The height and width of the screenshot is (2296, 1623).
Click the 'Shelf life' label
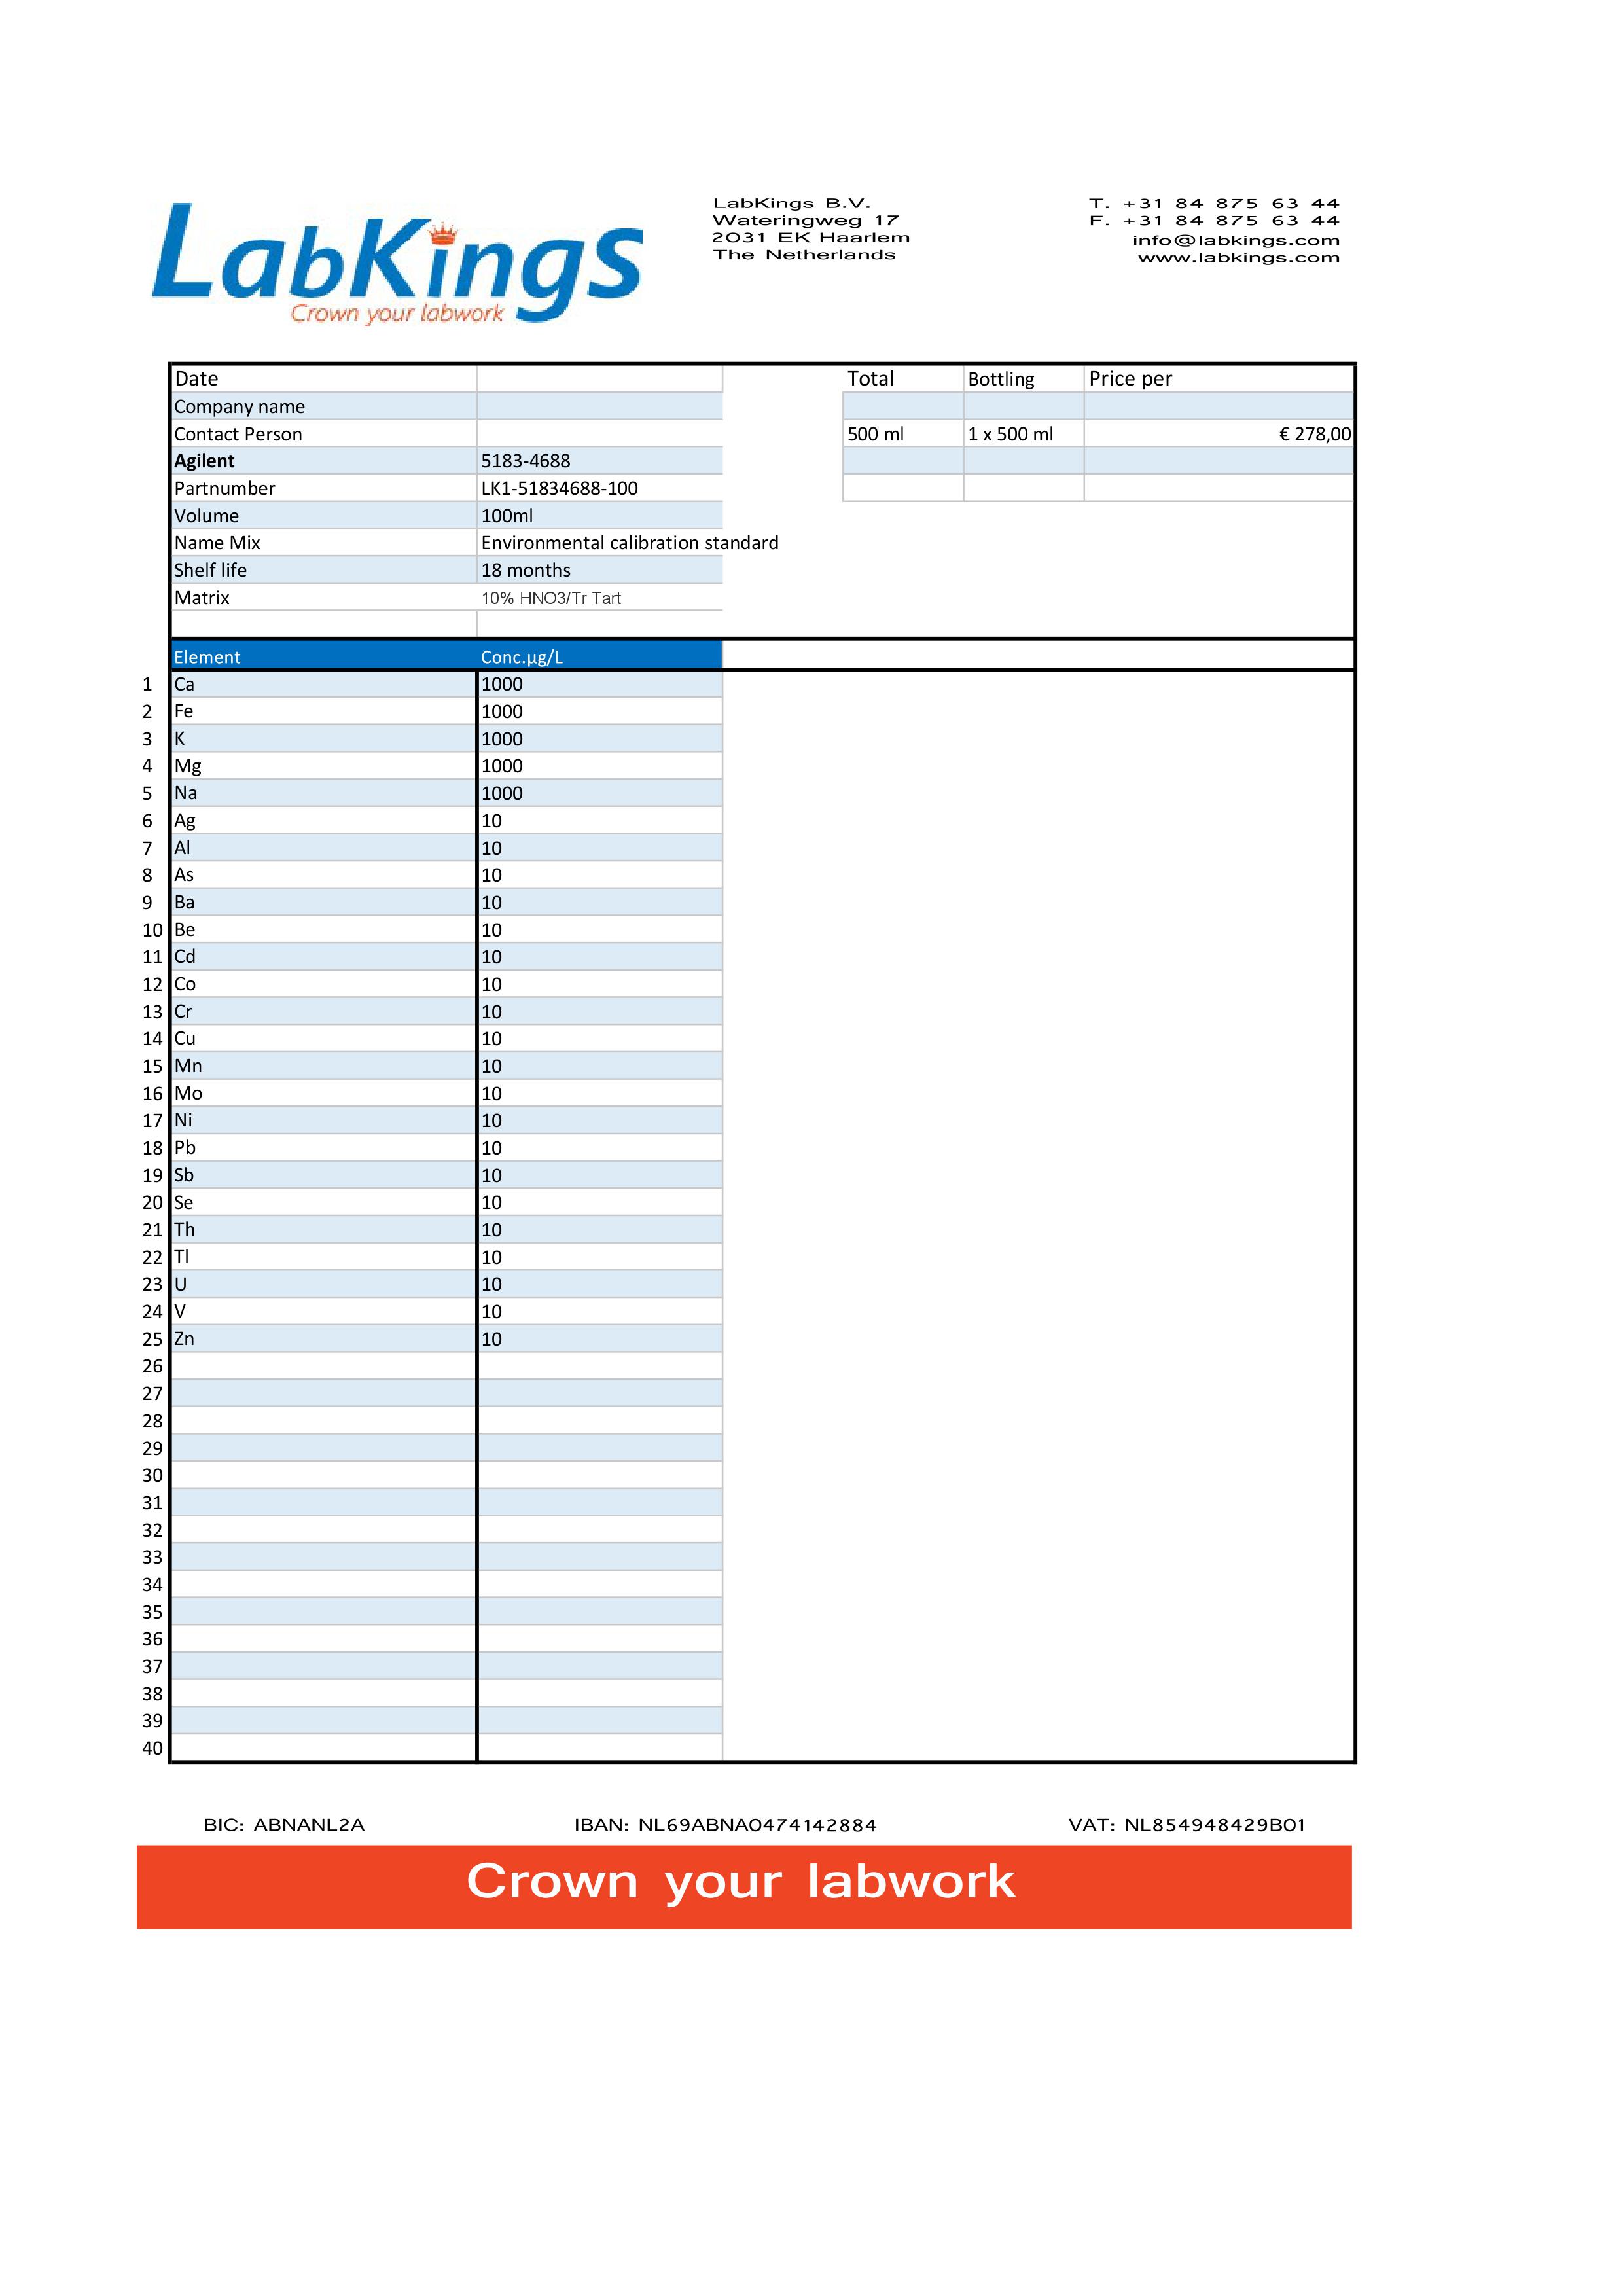click(210, 570)
